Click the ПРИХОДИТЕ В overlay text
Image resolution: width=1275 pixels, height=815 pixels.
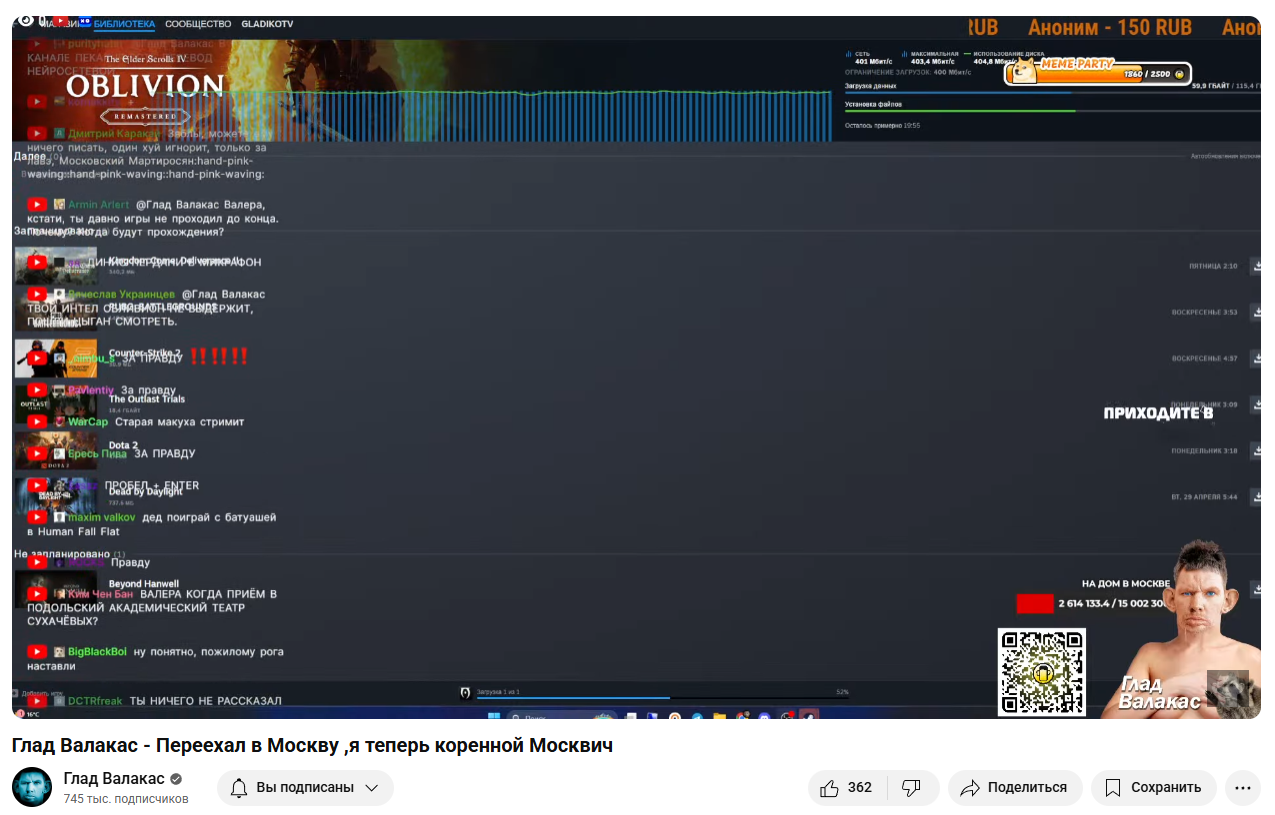tap(1158, 413)
